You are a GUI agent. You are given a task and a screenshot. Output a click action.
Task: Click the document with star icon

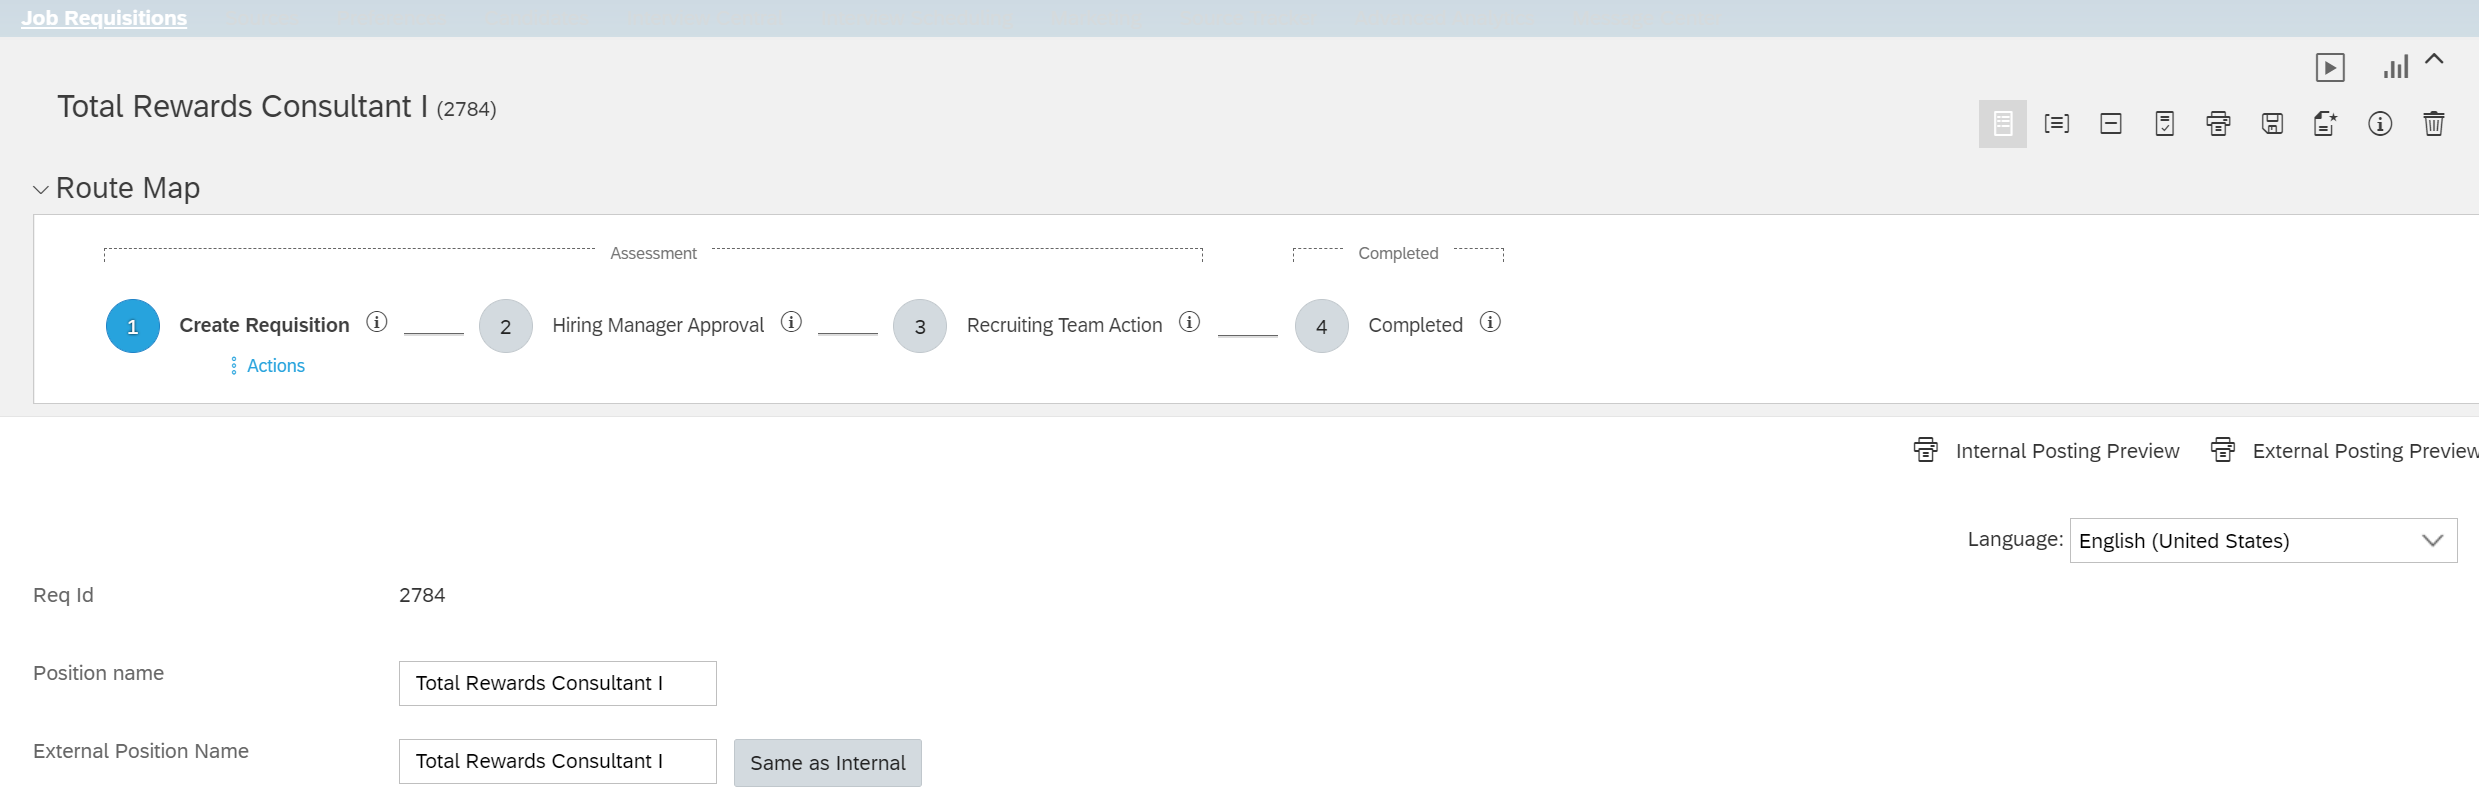point(2326,124)
